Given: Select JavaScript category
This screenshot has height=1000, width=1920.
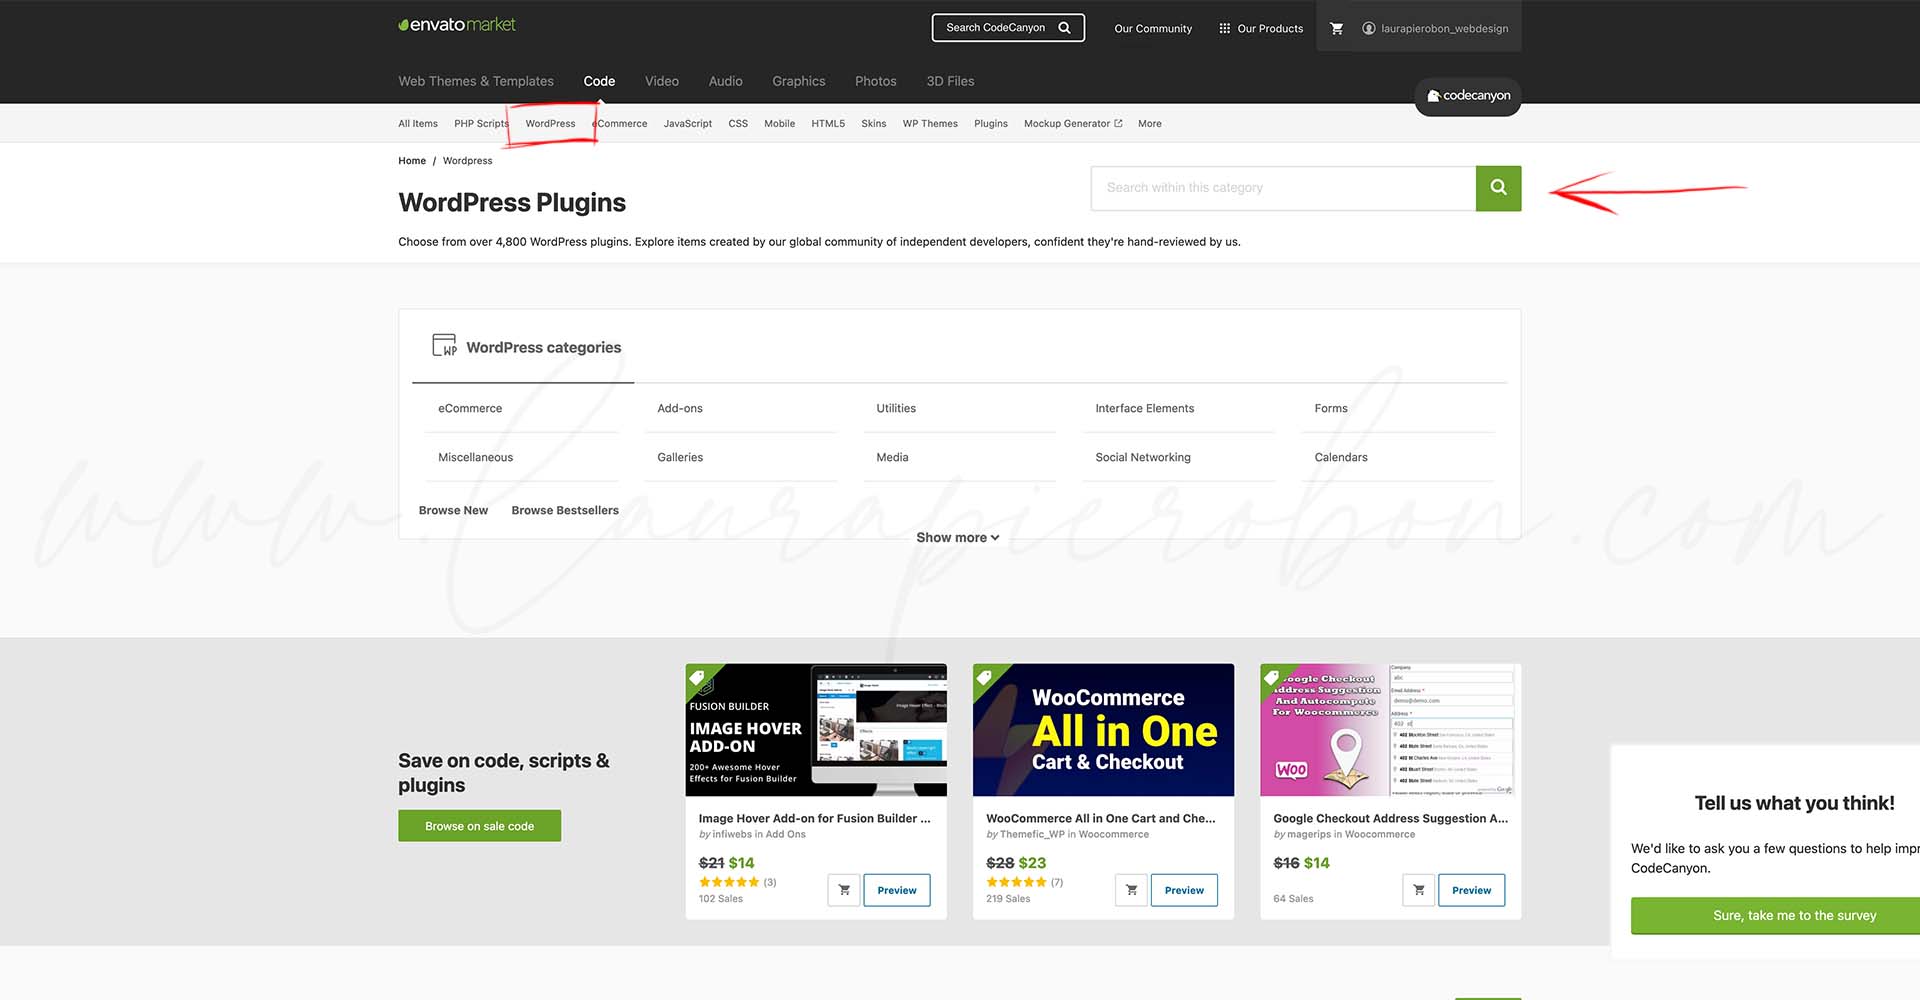Looking at the screenshot, I should (688, 124).
